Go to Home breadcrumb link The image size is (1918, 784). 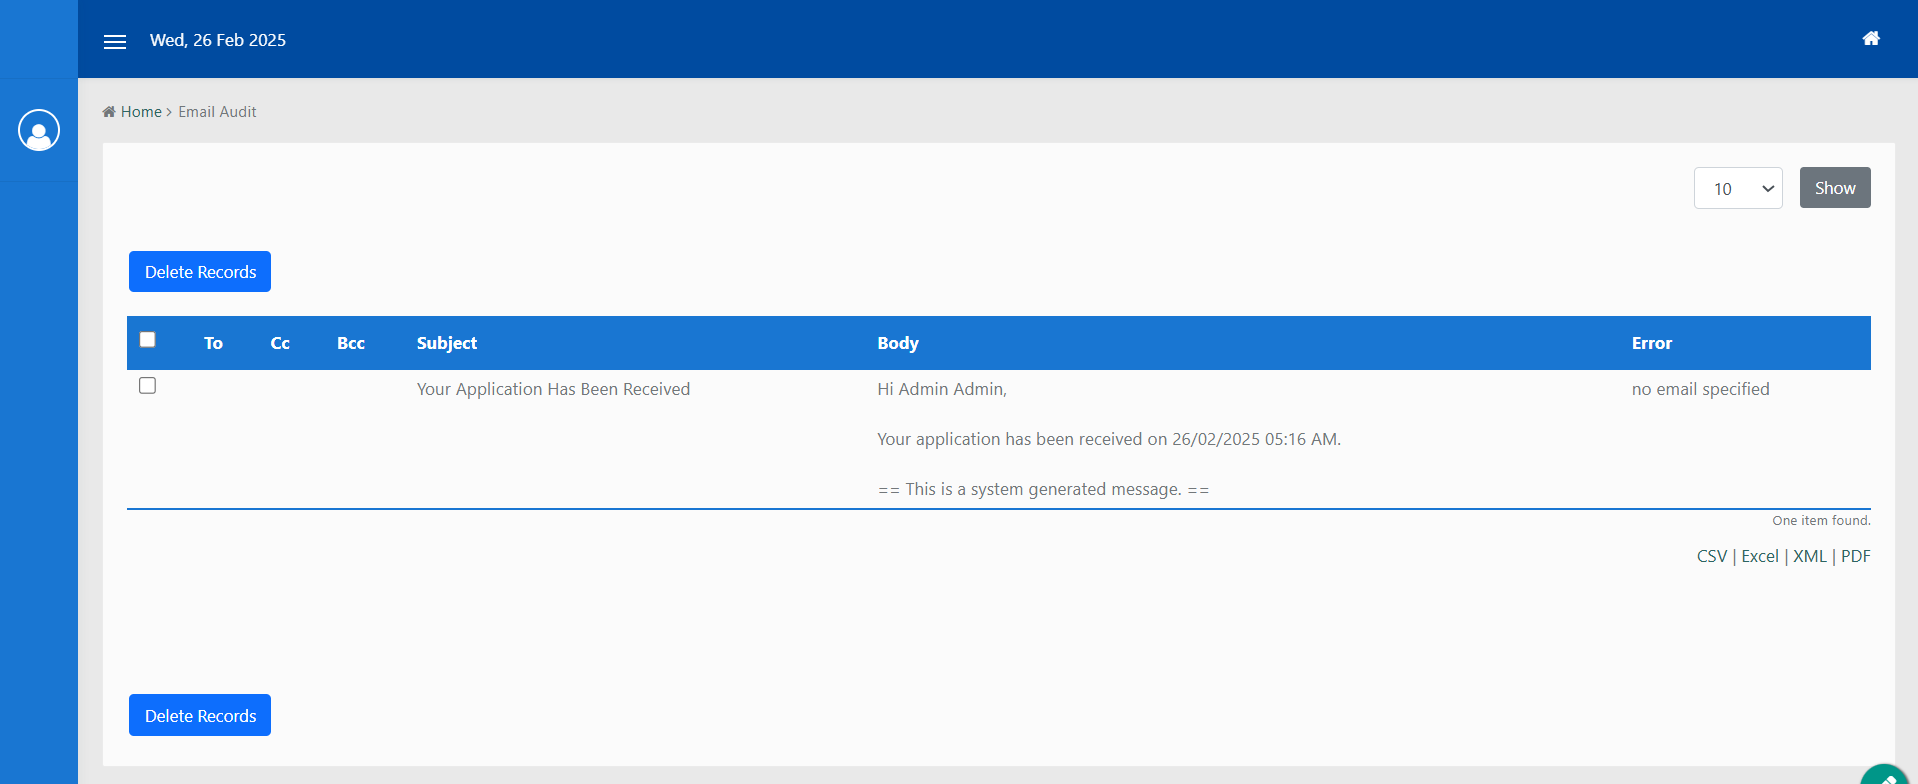141,112
